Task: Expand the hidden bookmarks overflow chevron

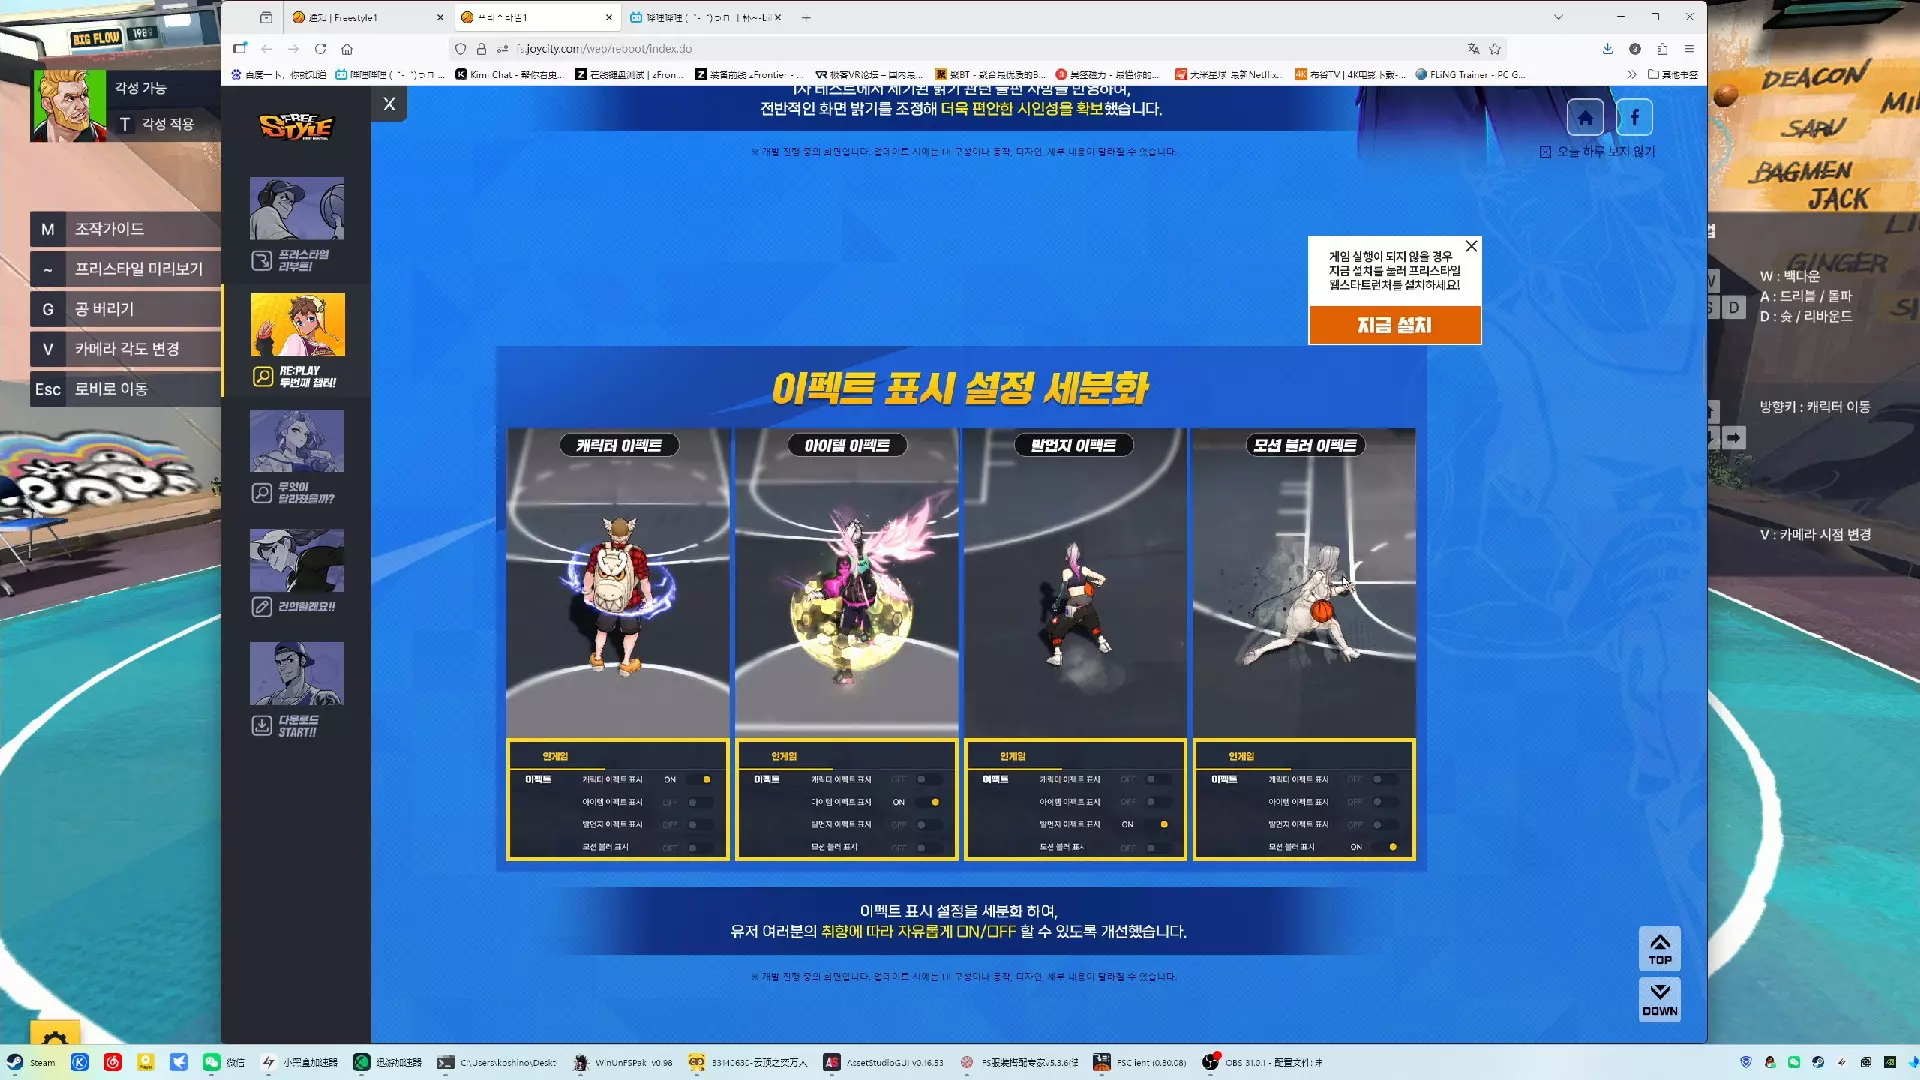Action: (1631, 74)
